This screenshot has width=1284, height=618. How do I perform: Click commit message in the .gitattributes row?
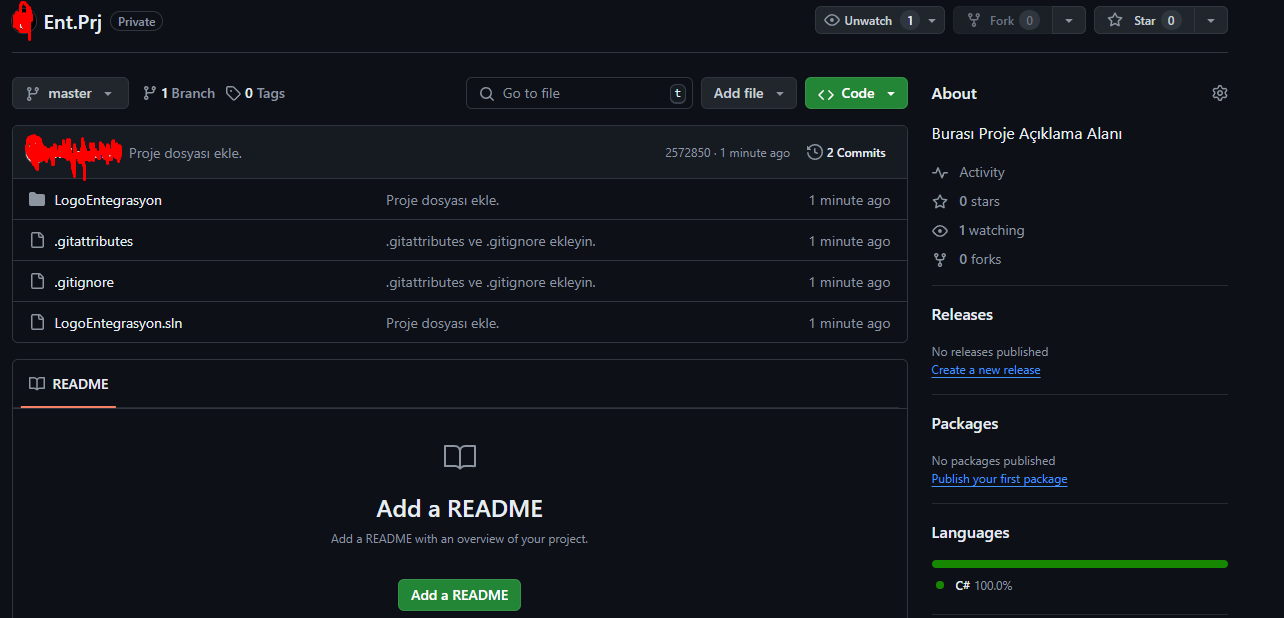click(x=491, y=241)
